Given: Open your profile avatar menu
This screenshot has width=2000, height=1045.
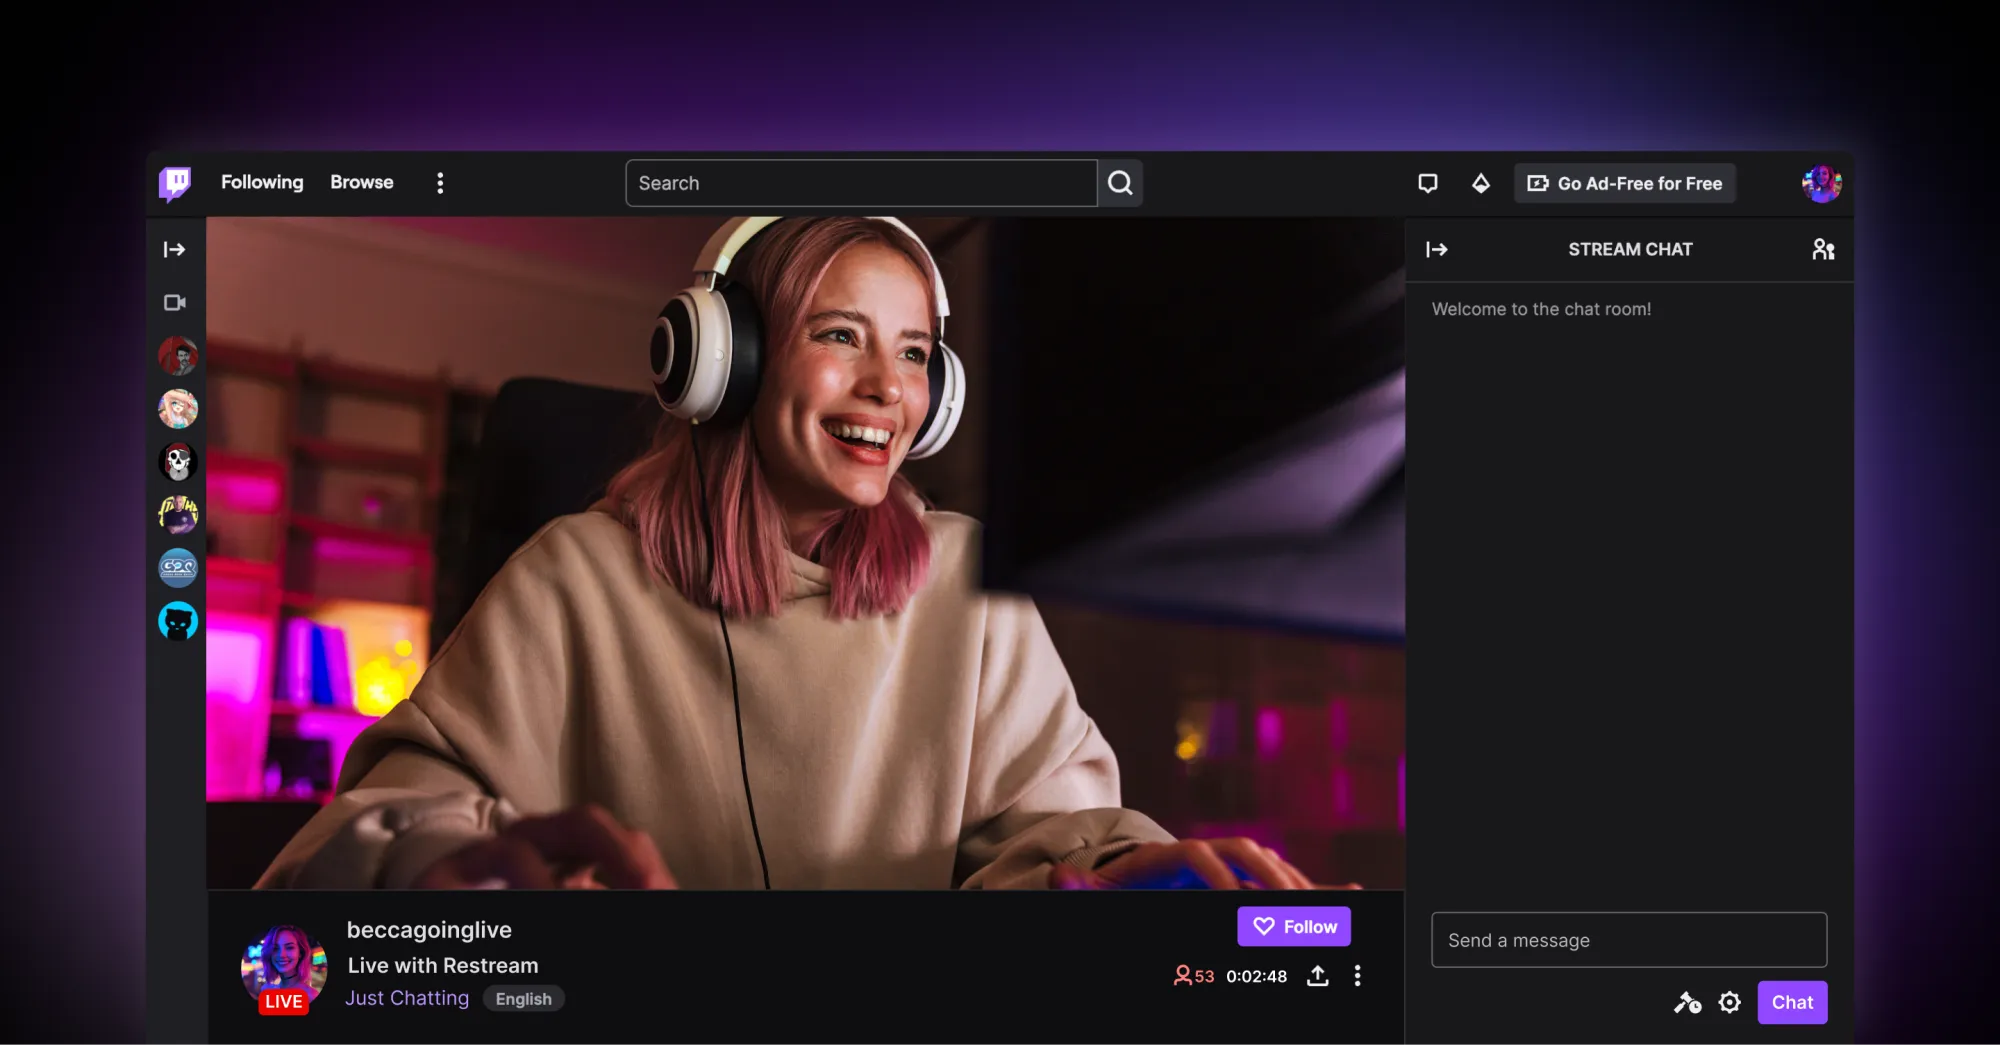Looking at the screenshot, I should 1822,183.
